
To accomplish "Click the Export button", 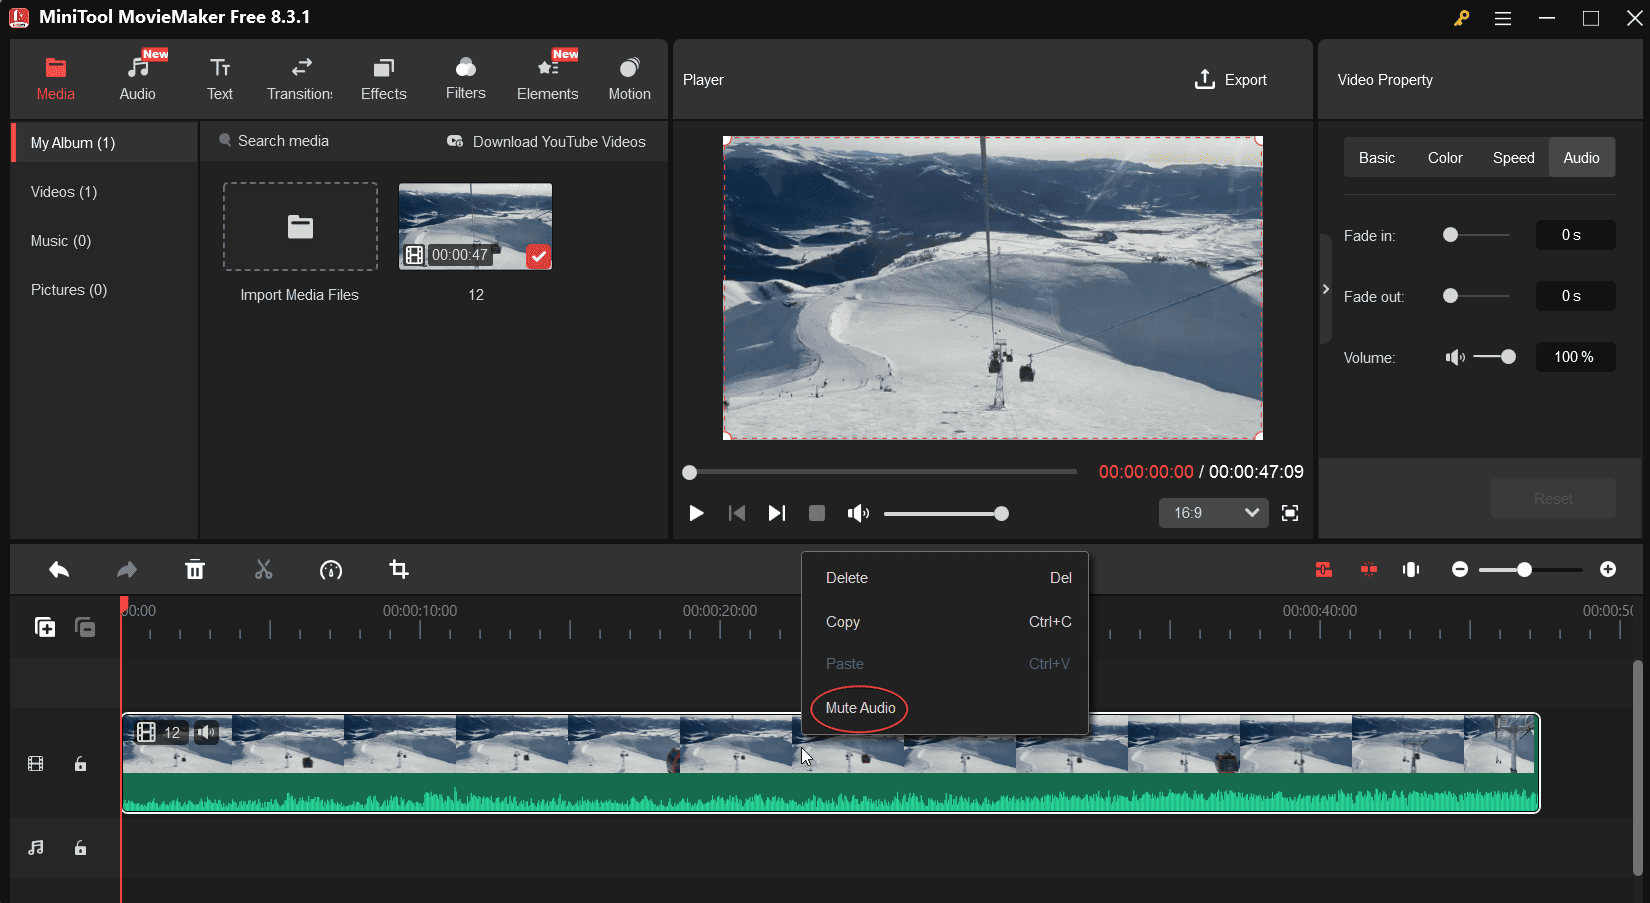I will (1231, 79).
